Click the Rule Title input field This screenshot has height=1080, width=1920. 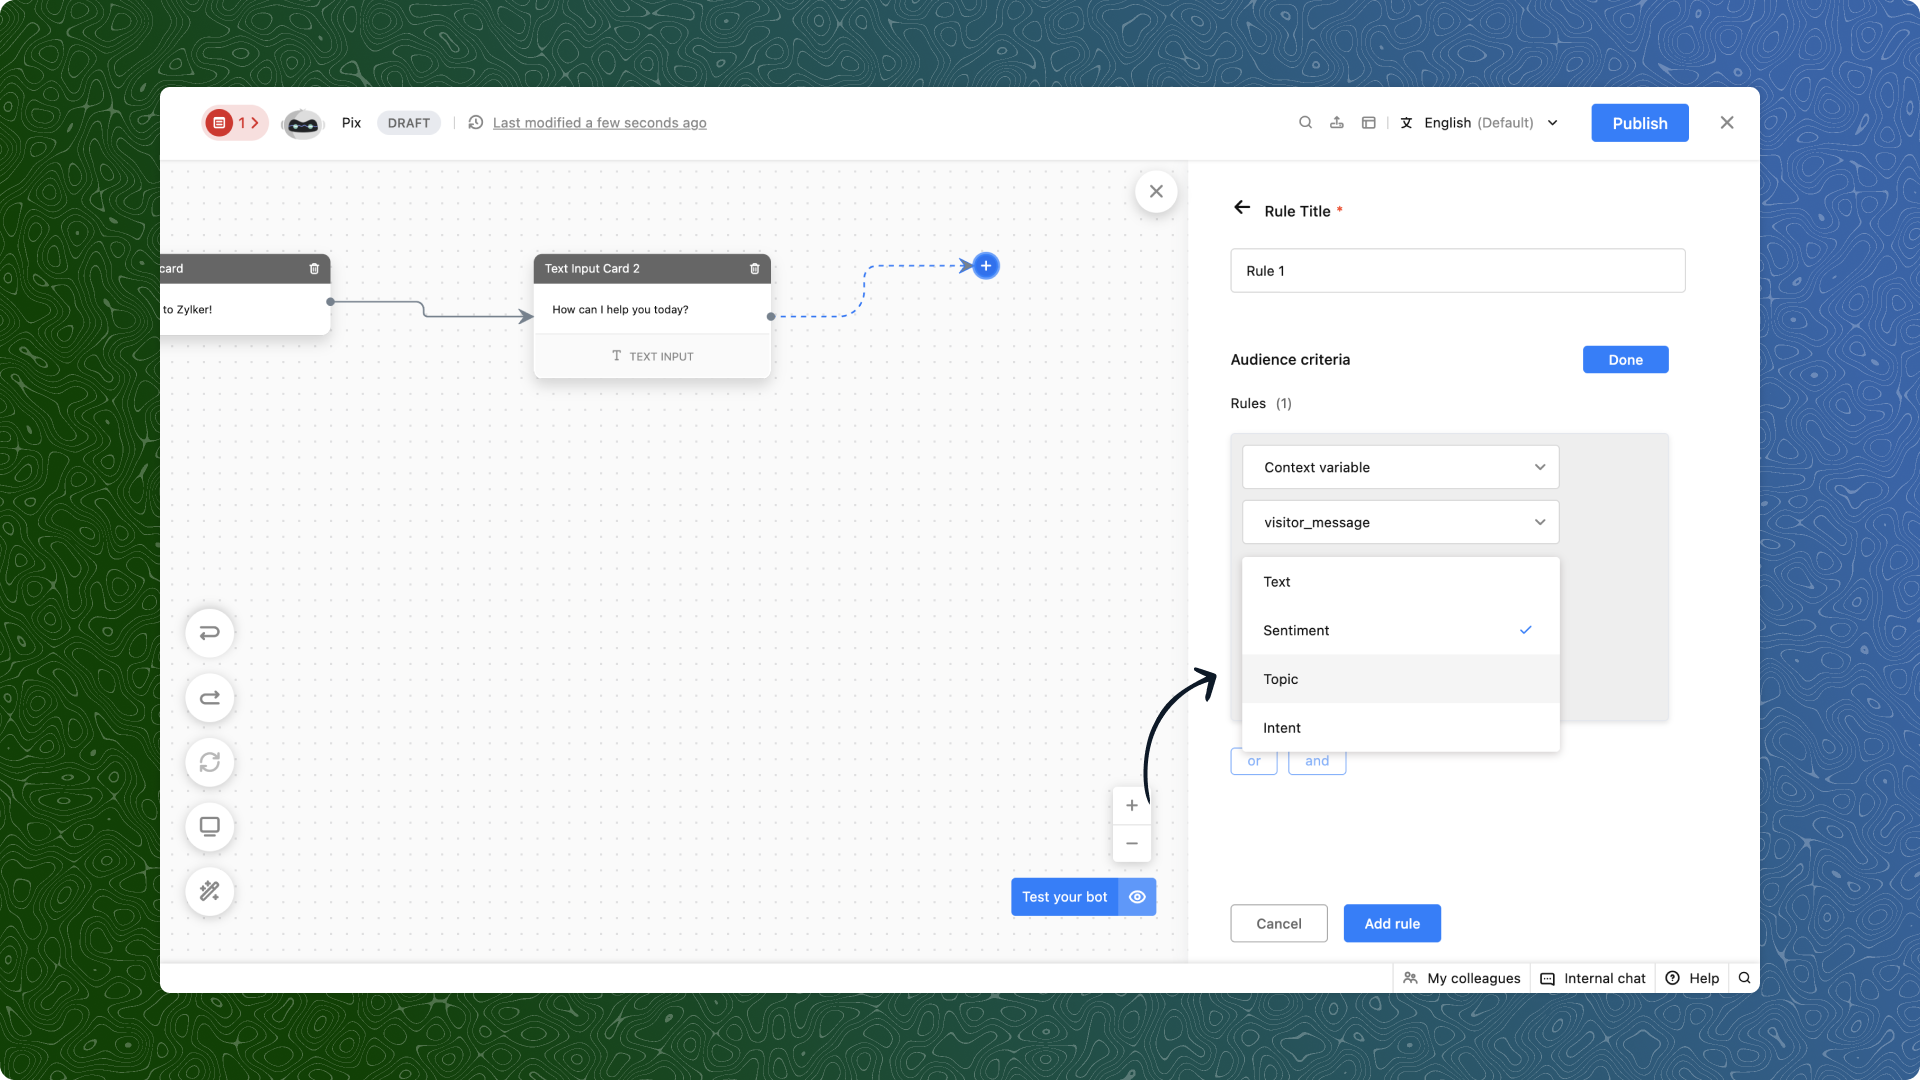click(x=1457, y=271)
